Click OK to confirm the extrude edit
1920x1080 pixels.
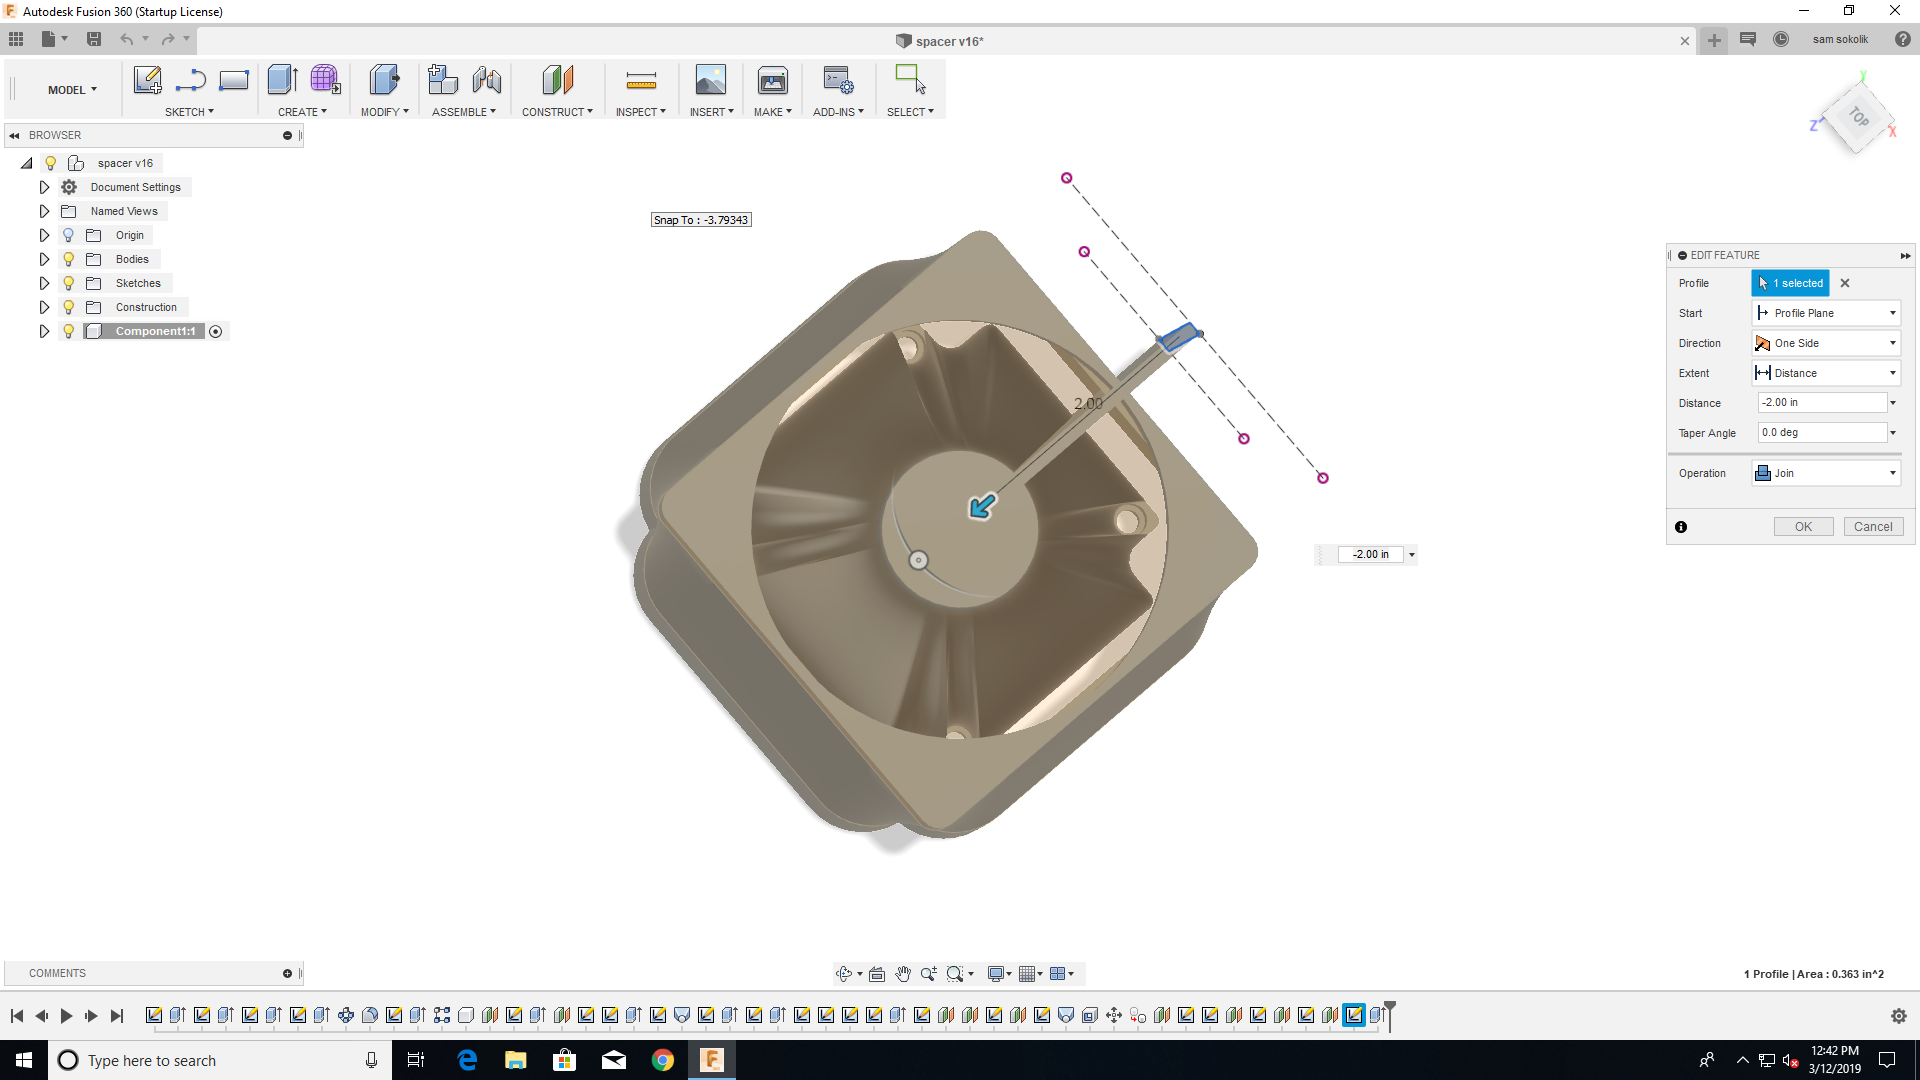point(1803,526)
